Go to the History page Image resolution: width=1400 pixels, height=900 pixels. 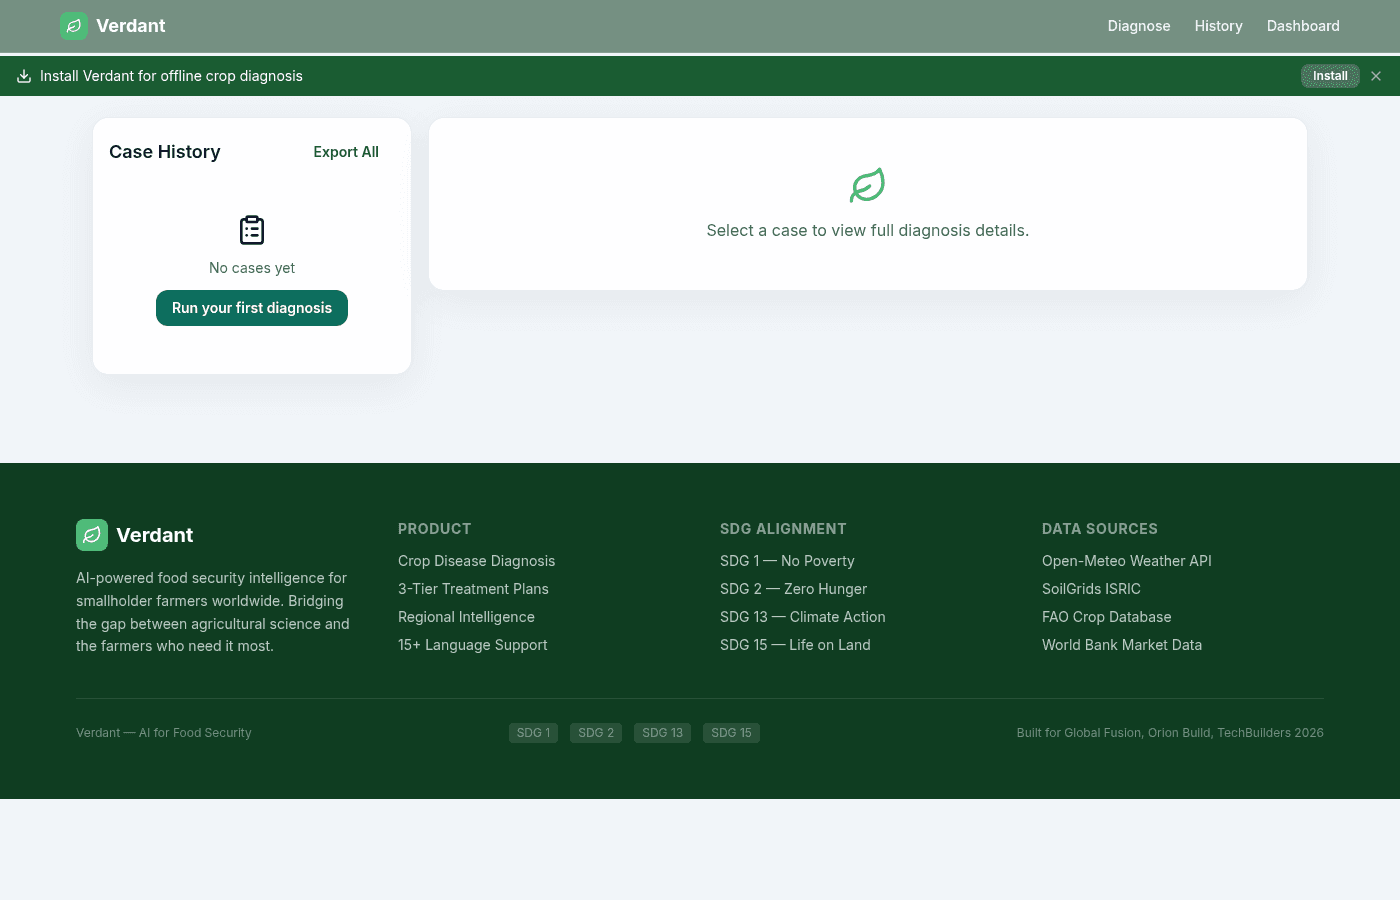[1218, 26]
